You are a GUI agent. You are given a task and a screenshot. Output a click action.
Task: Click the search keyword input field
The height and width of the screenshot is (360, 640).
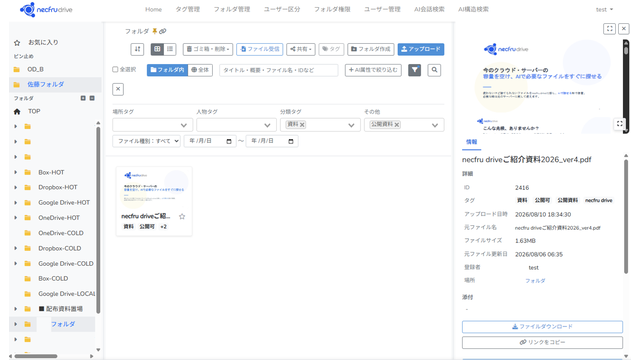279,70
